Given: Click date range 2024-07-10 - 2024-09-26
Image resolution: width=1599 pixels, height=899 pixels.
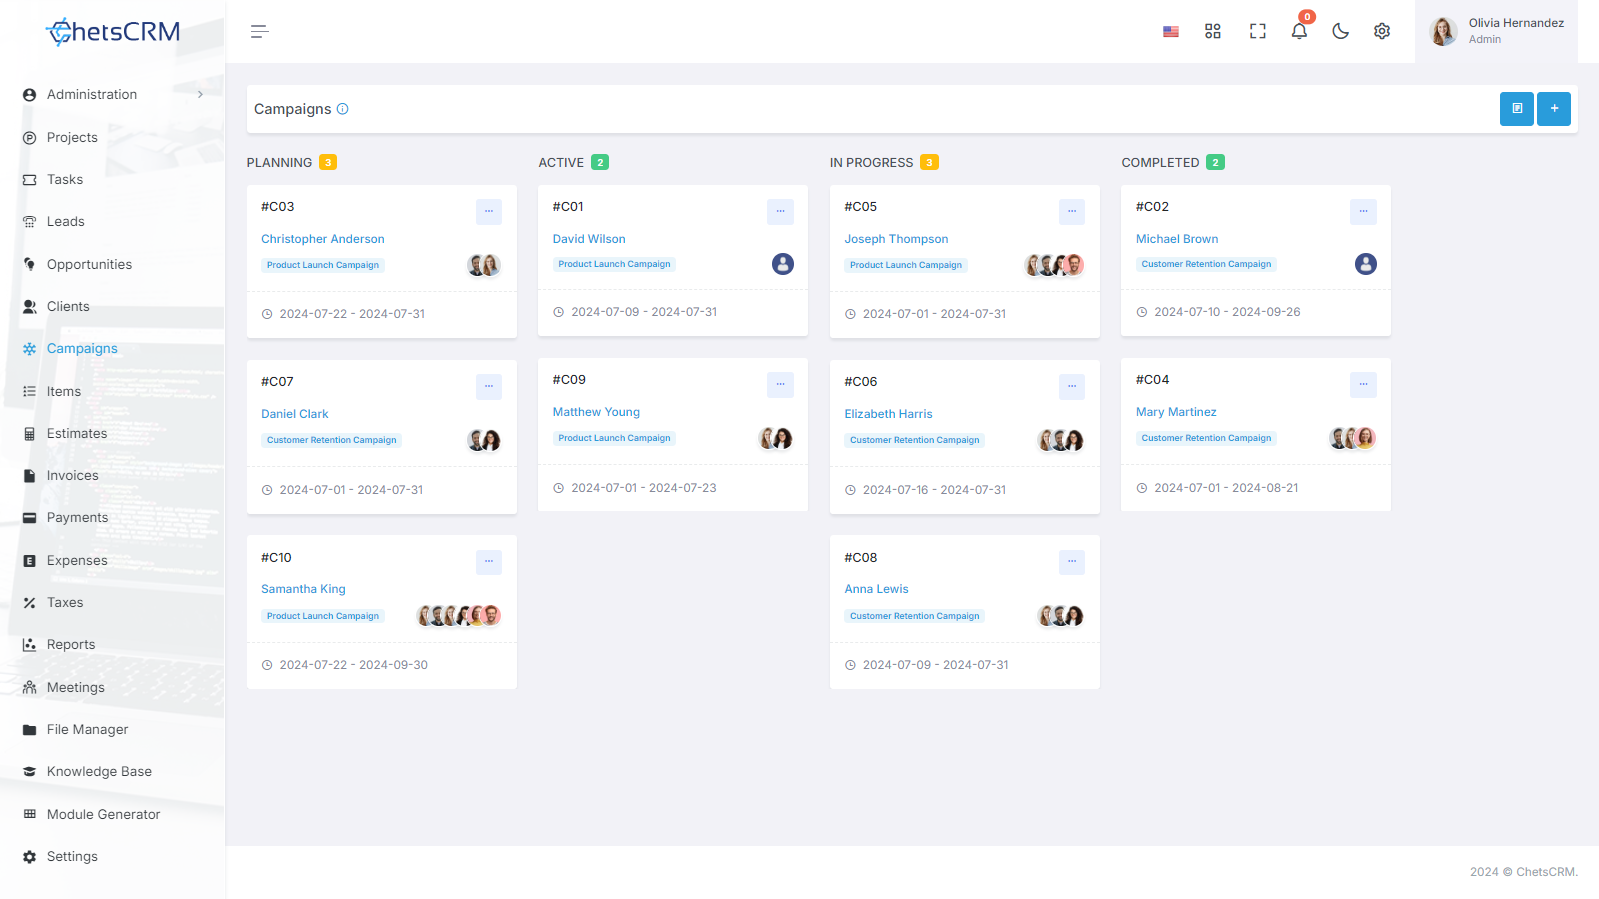Looking at the screenshot, I should 1227,312.
